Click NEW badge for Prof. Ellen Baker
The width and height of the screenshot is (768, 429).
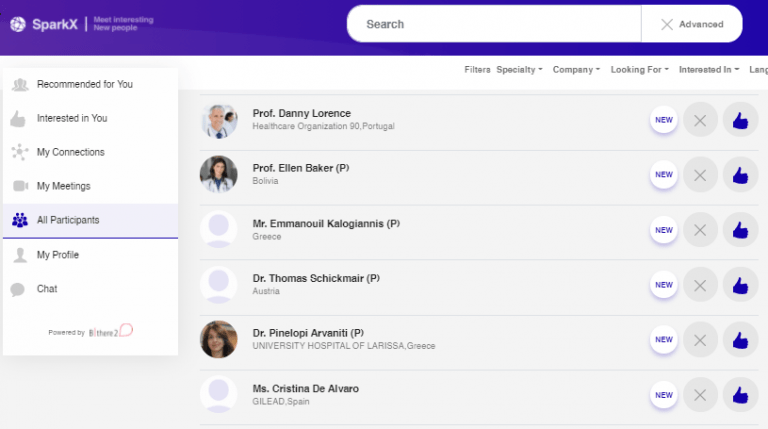664,175
